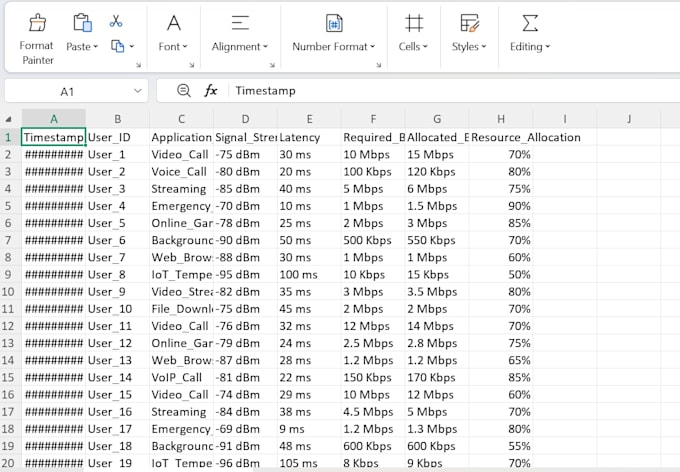This screenshot has height=472, width=680.
Task: Click the Voice_Call cell
Action: (x=181, y=171)
